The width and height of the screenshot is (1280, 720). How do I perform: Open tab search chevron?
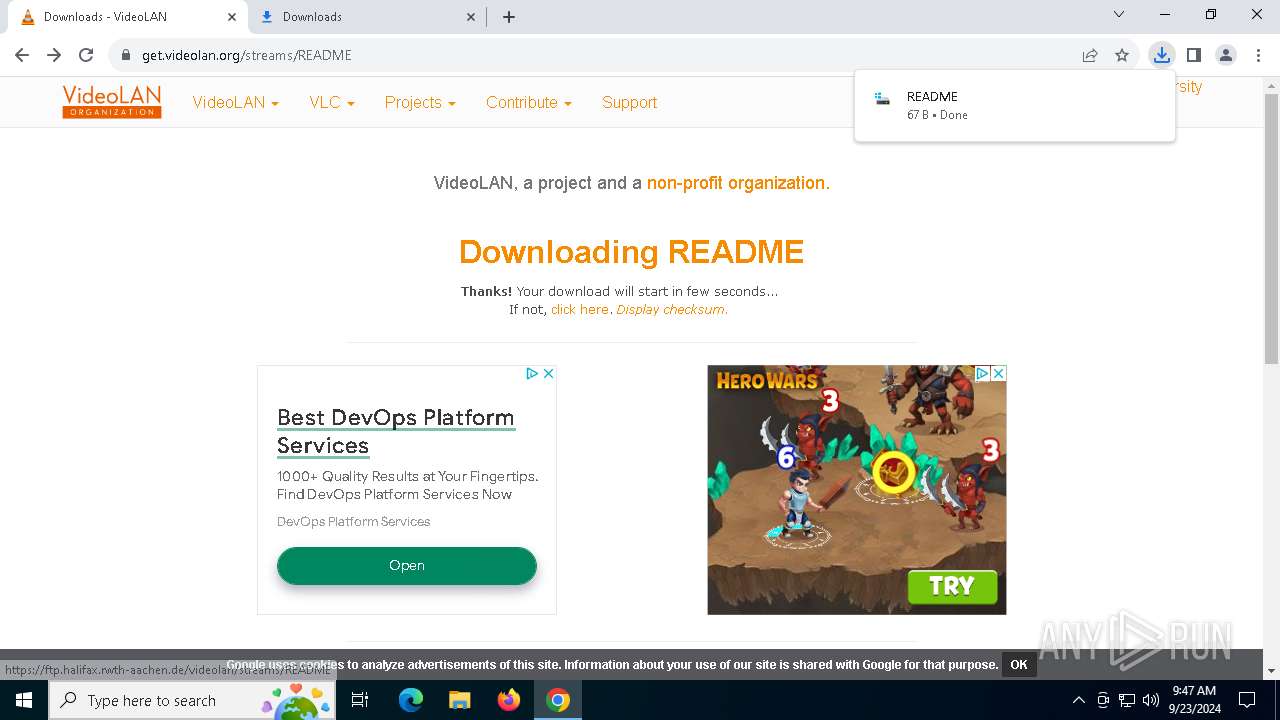pos(1119,15)
